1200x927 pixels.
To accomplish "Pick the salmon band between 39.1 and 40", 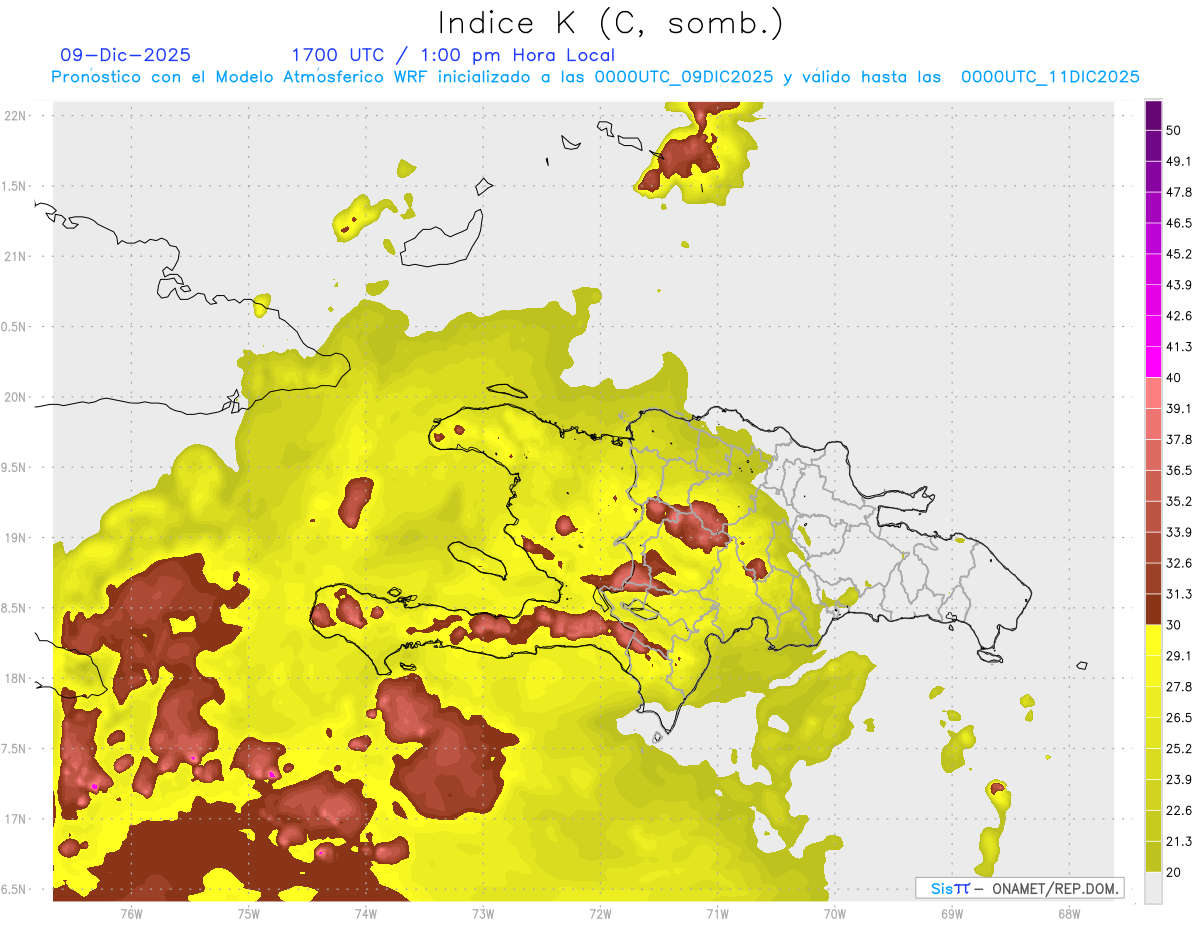I will click(1153, 394).
